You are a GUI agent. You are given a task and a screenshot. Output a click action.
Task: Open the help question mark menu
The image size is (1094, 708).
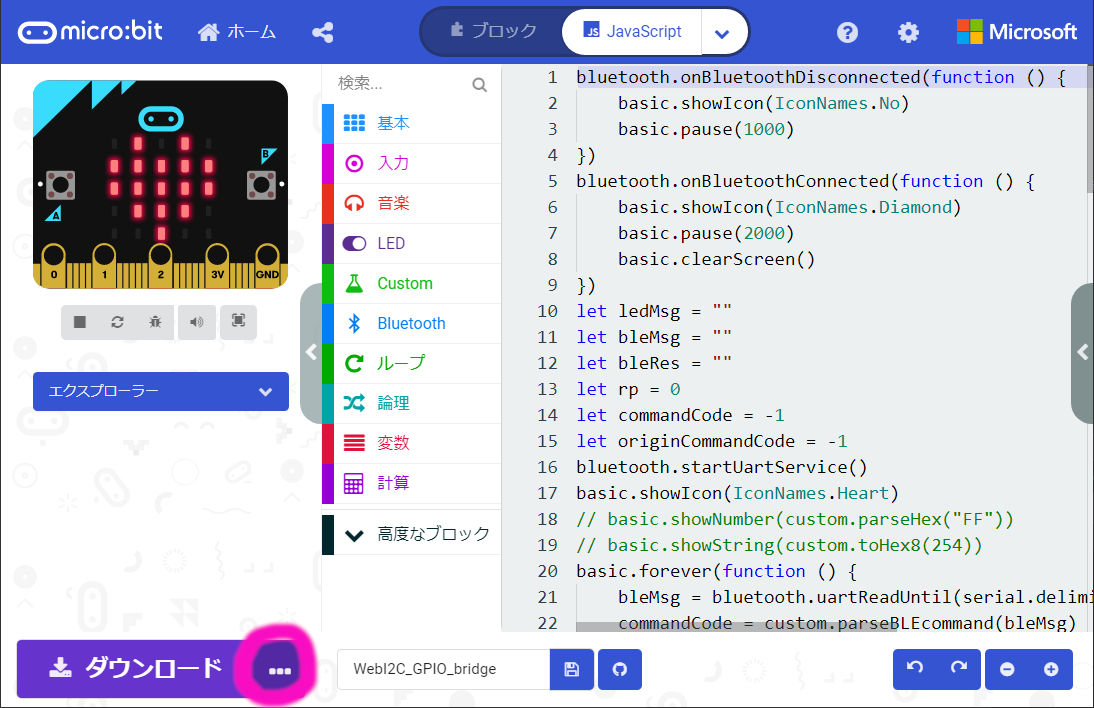847,33
